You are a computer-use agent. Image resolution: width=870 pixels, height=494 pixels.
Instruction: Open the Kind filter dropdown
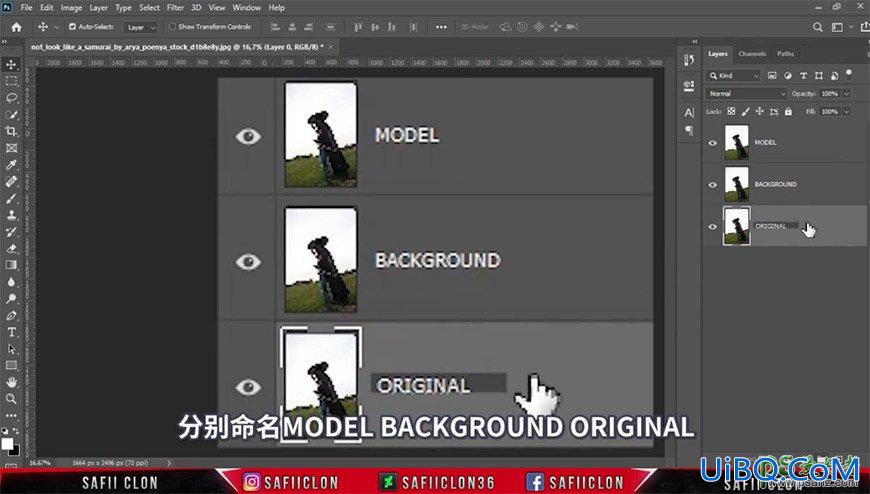[x=734, y=75]
